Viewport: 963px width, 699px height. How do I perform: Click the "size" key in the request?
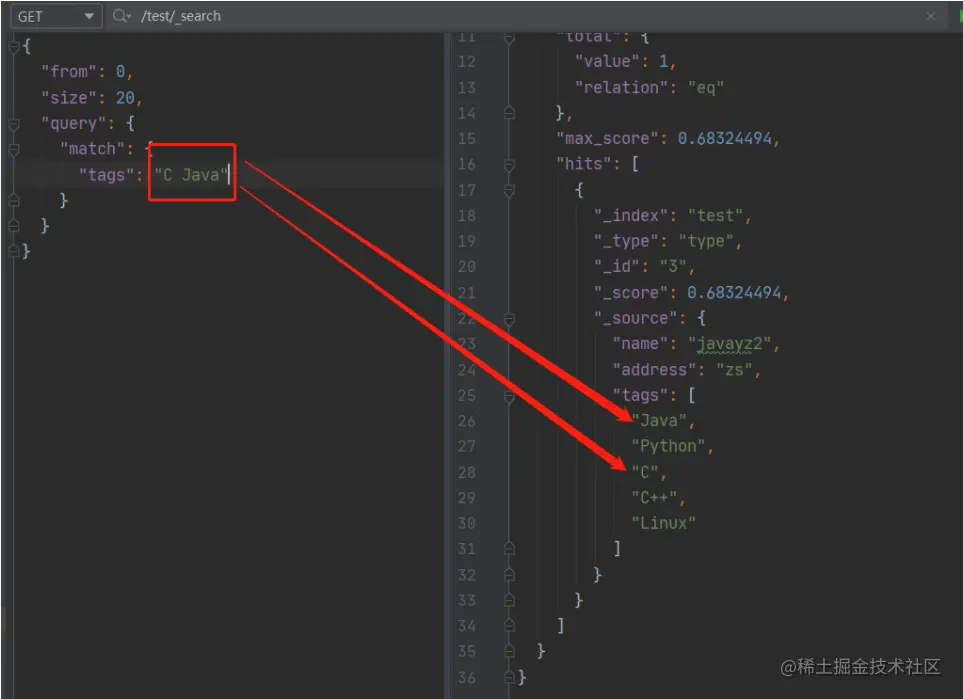[69, 98]
